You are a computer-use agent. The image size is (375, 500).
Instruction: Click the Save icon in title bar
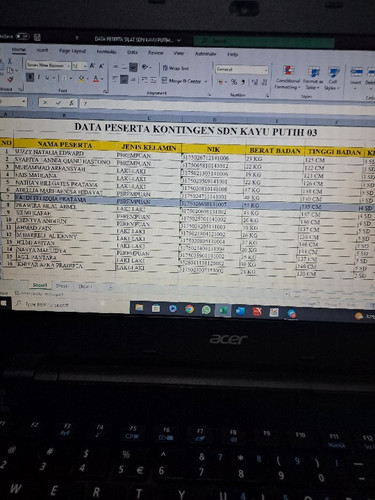point(37,37)
